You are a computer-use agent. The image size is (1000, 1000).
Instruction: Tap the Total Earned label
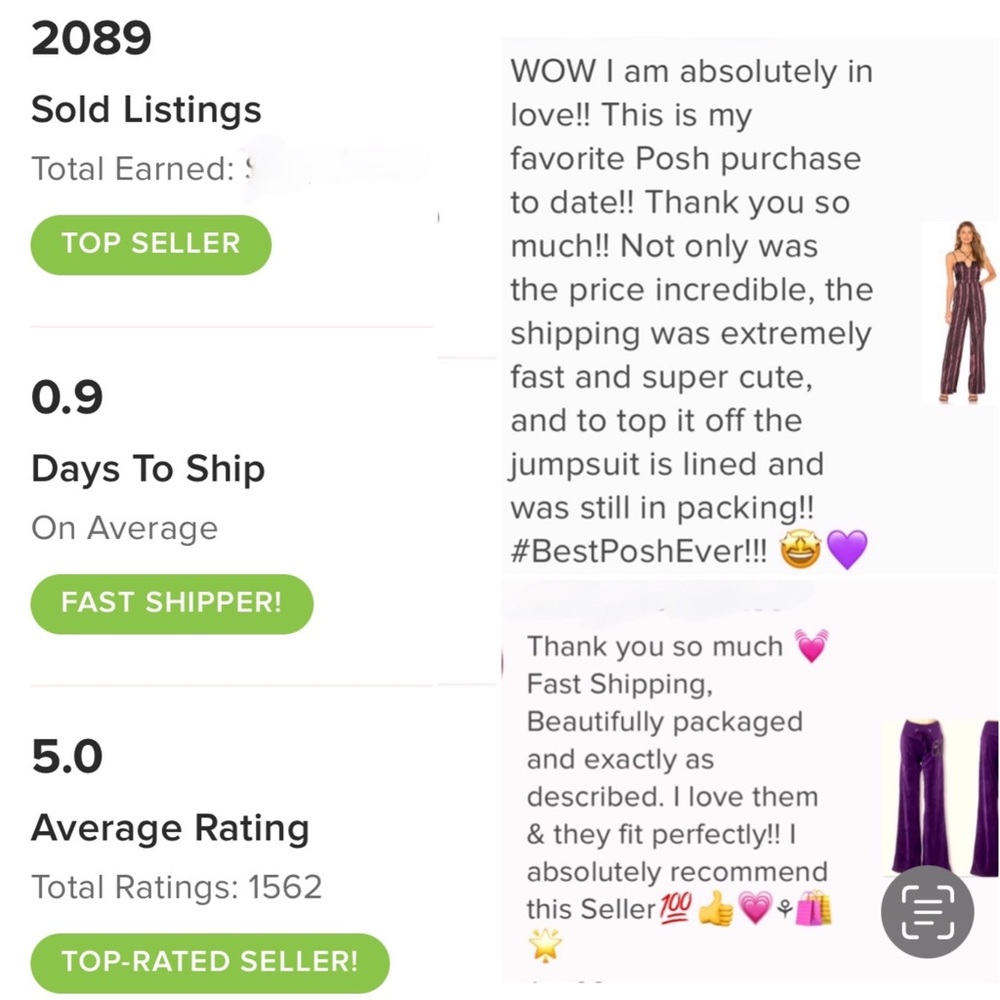click(x=131, y=169)
